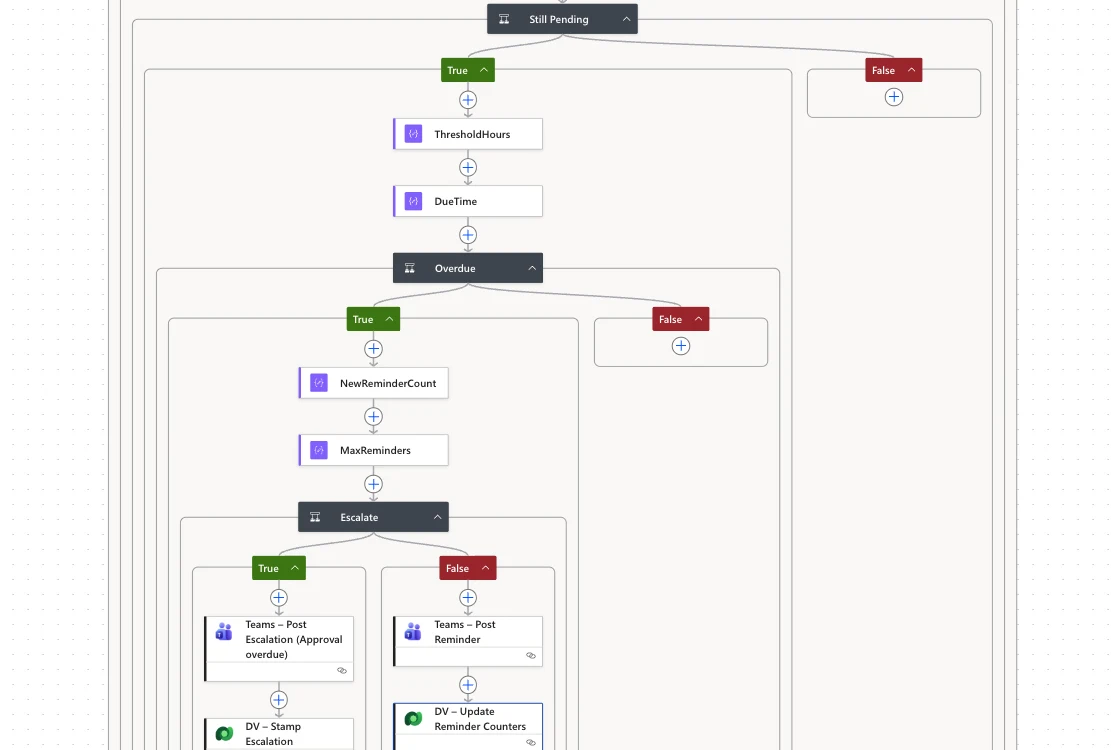Image resolution: width=1111 pixels, height=750 pixels.
Task: Click False label under Overdue
Action: pos(670,319)
